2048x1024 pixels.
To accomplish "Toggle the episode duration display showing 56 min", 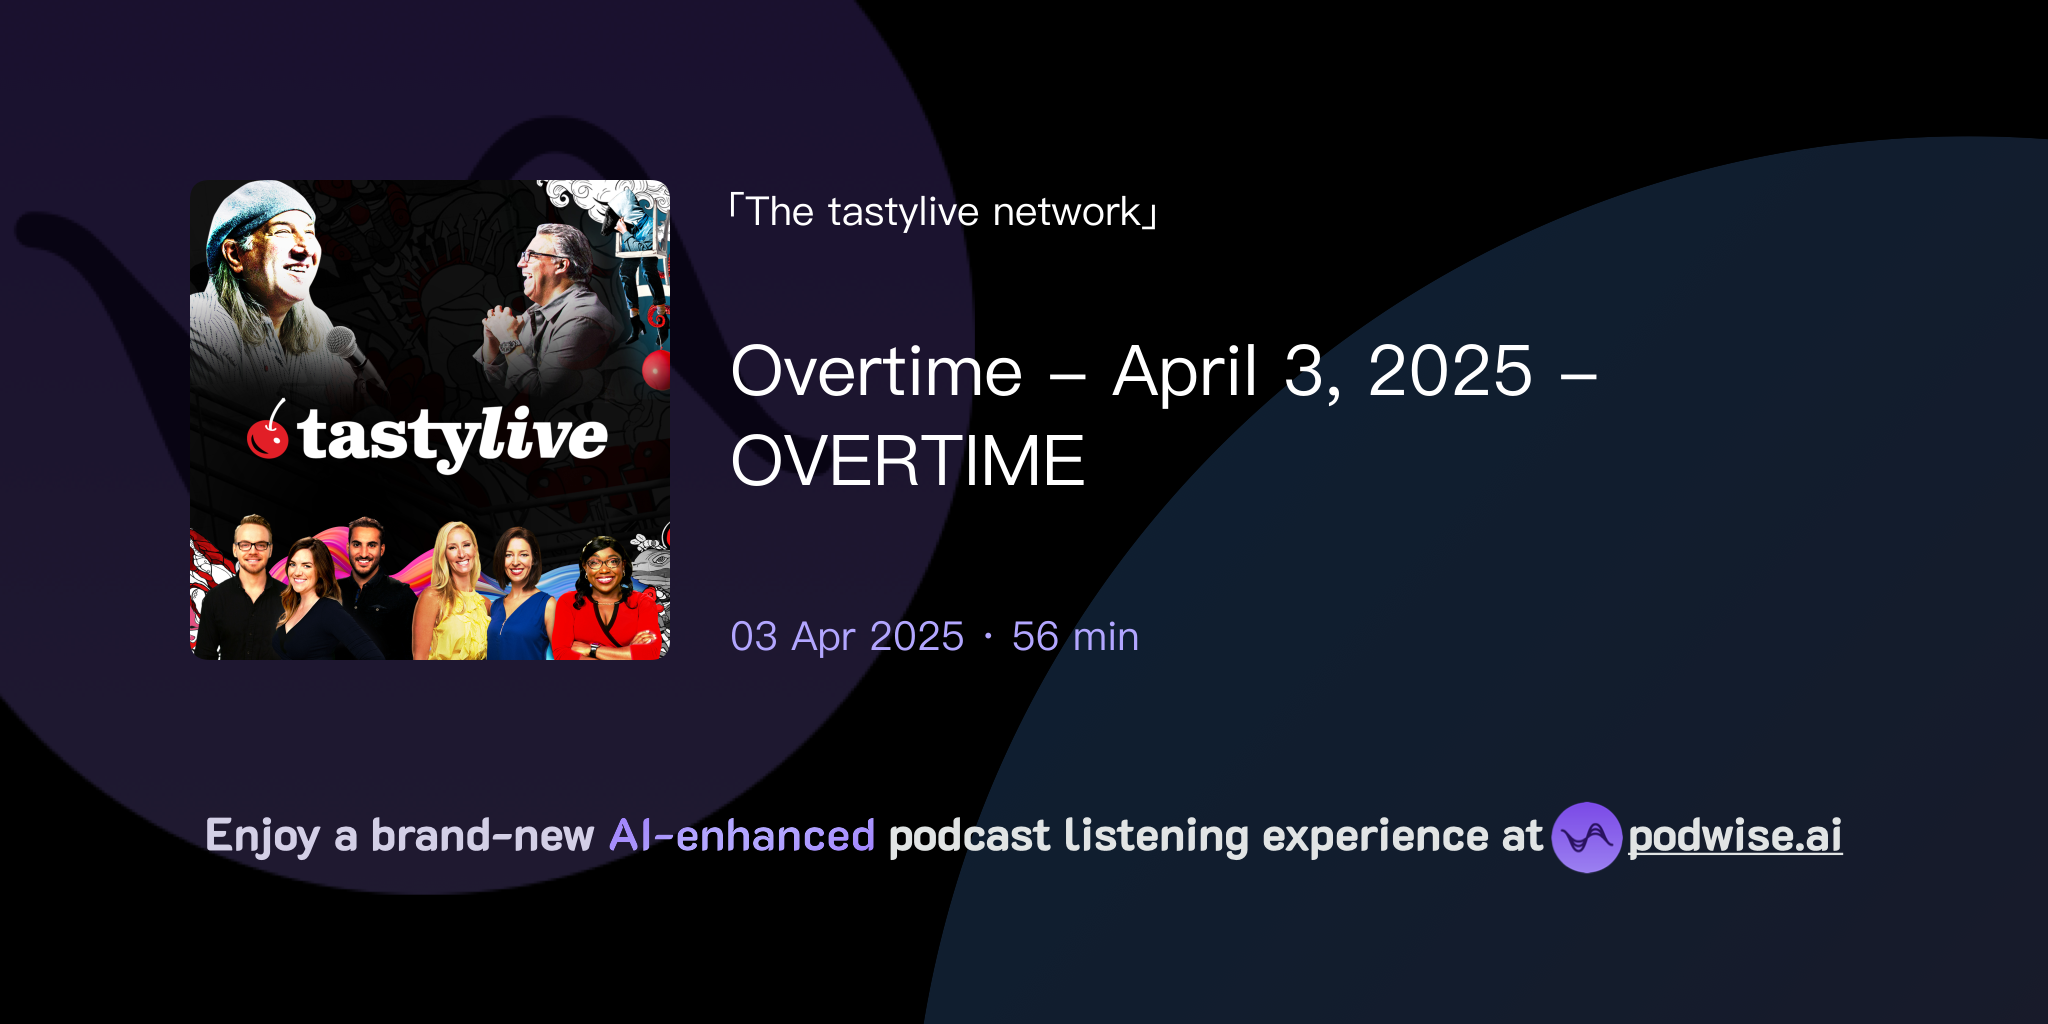I will [x=1074, y=636].
